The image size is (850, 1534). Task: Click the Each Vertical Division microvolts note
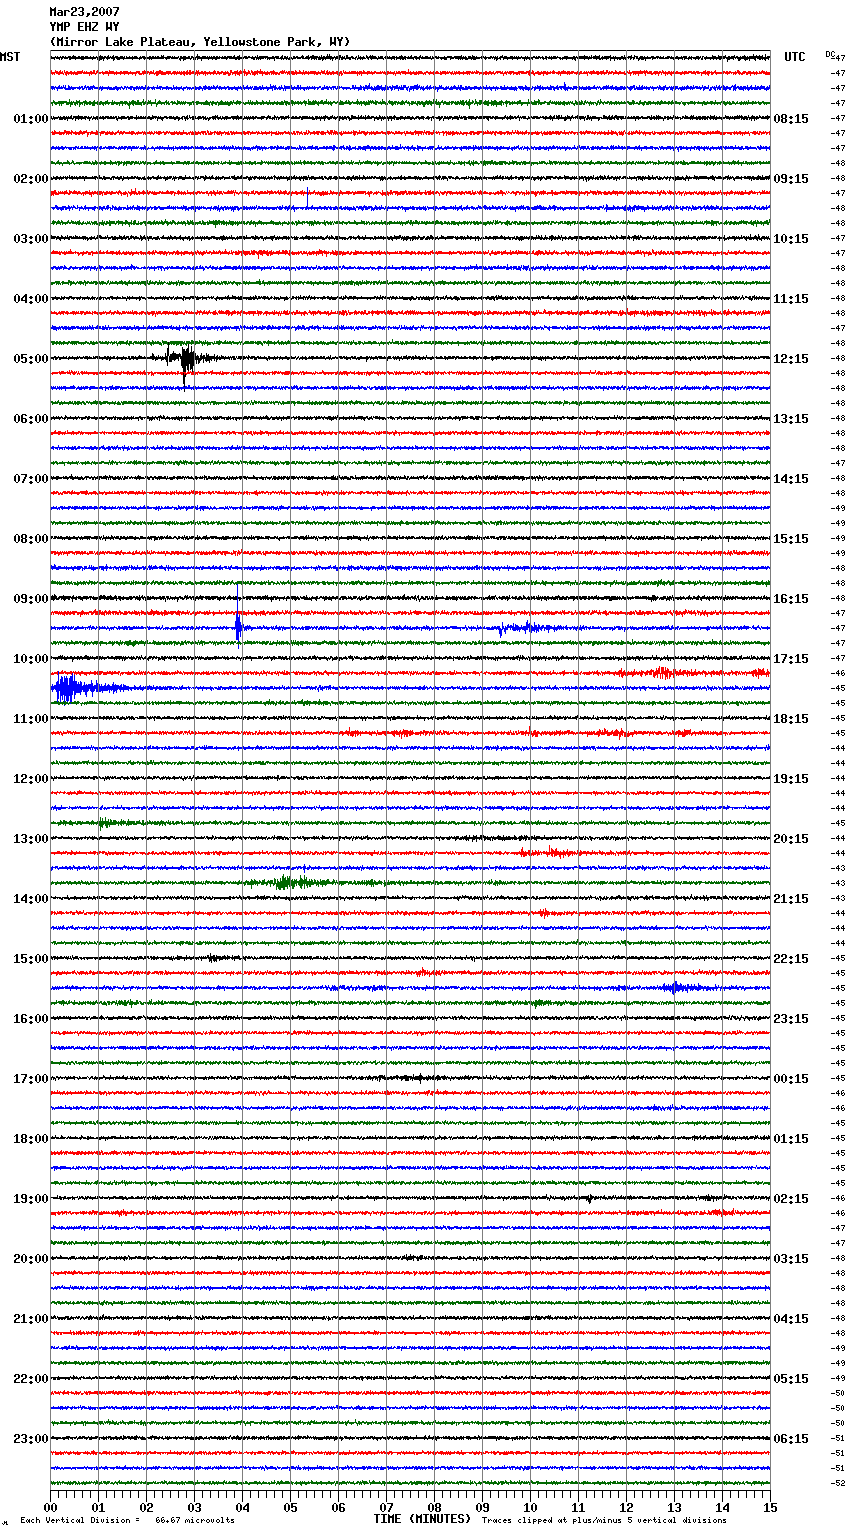click(x=127, y=1520)
